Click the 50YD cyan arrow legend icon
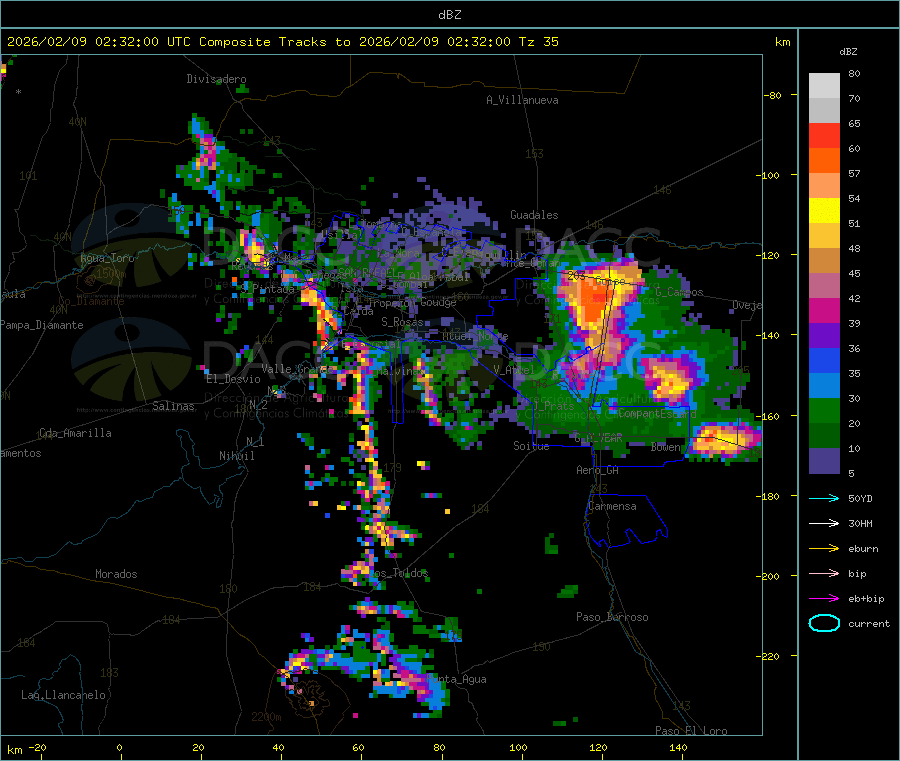This screenshot has height=761, width=900. coord(824,498)
